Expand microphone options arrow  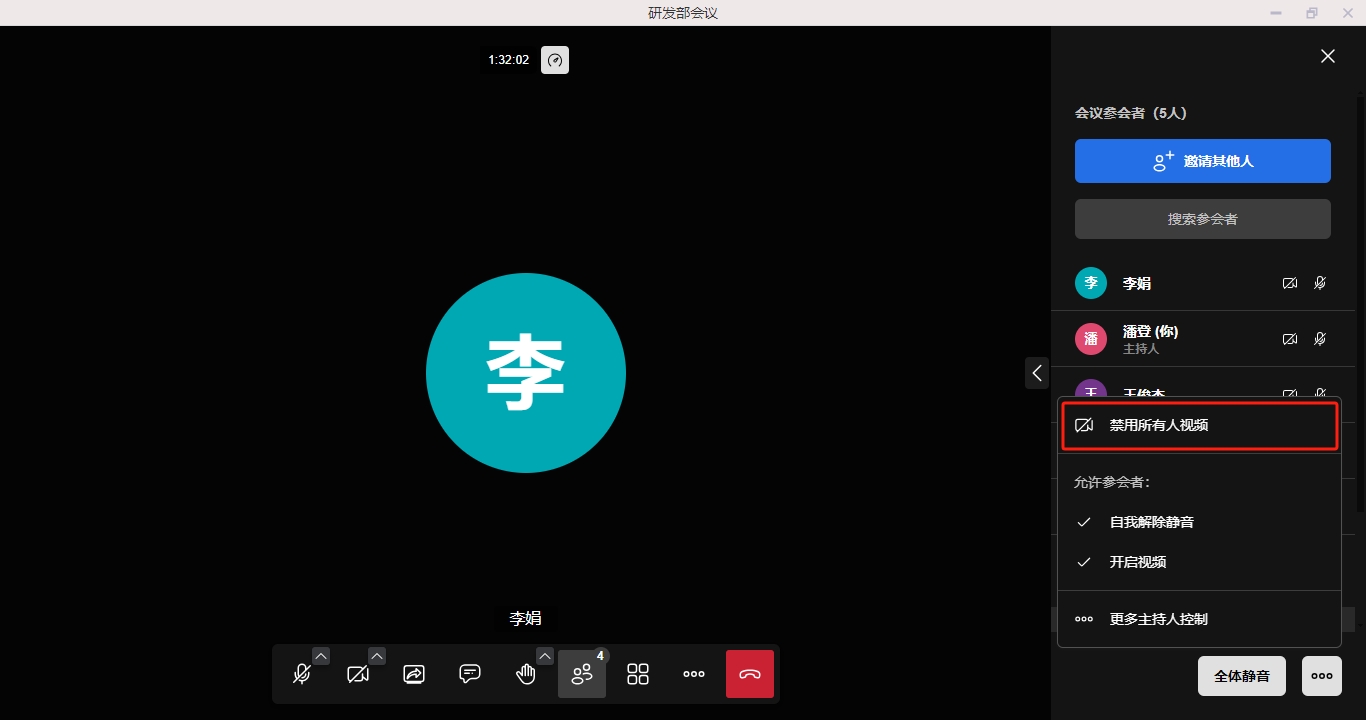(x=321, y=656)
